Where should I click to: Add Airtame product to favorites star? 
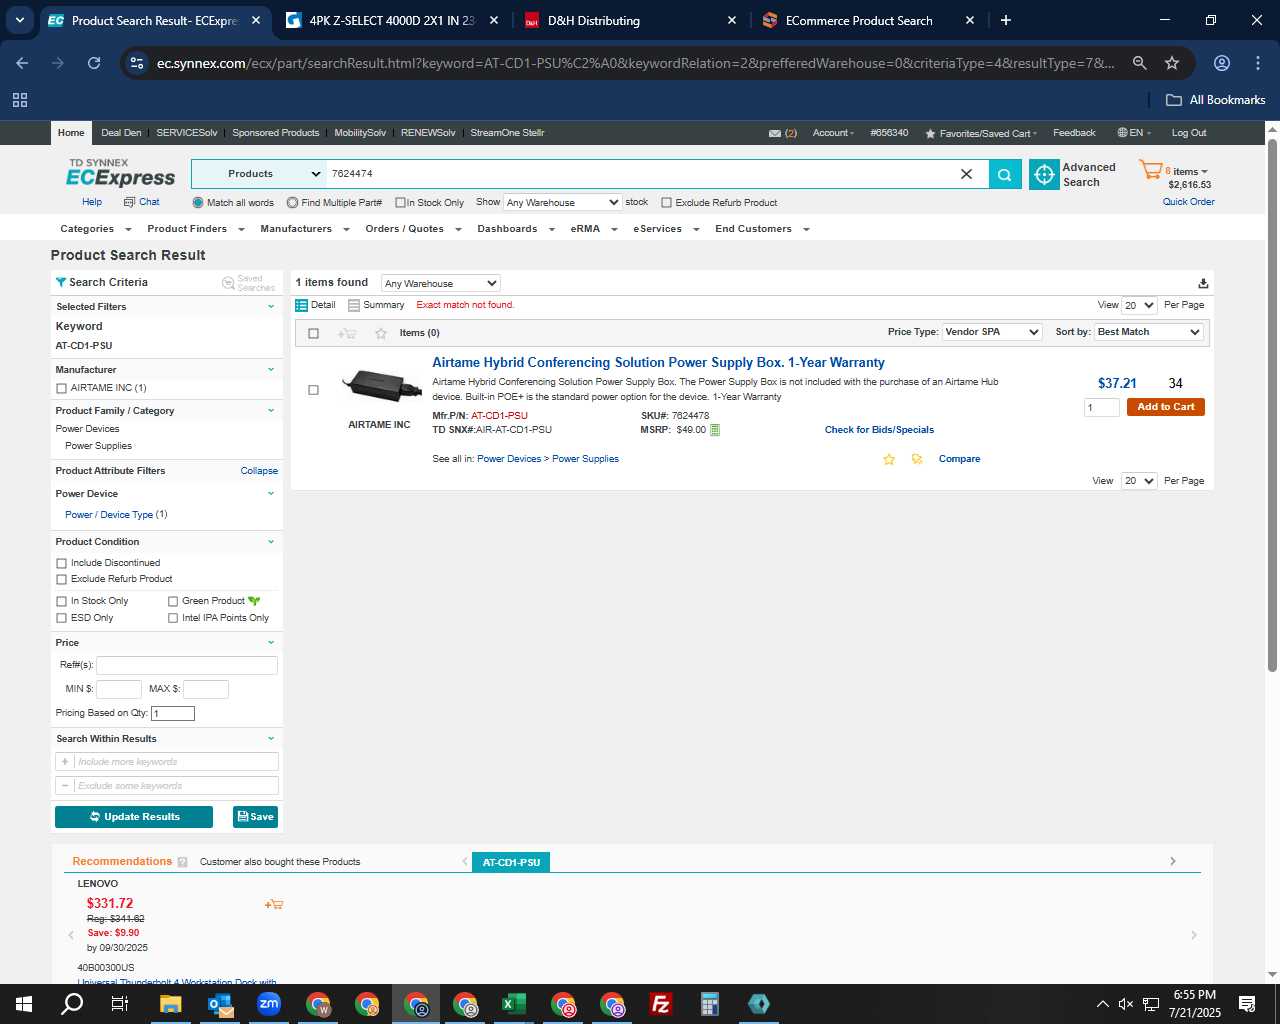(x=888, y=459)
